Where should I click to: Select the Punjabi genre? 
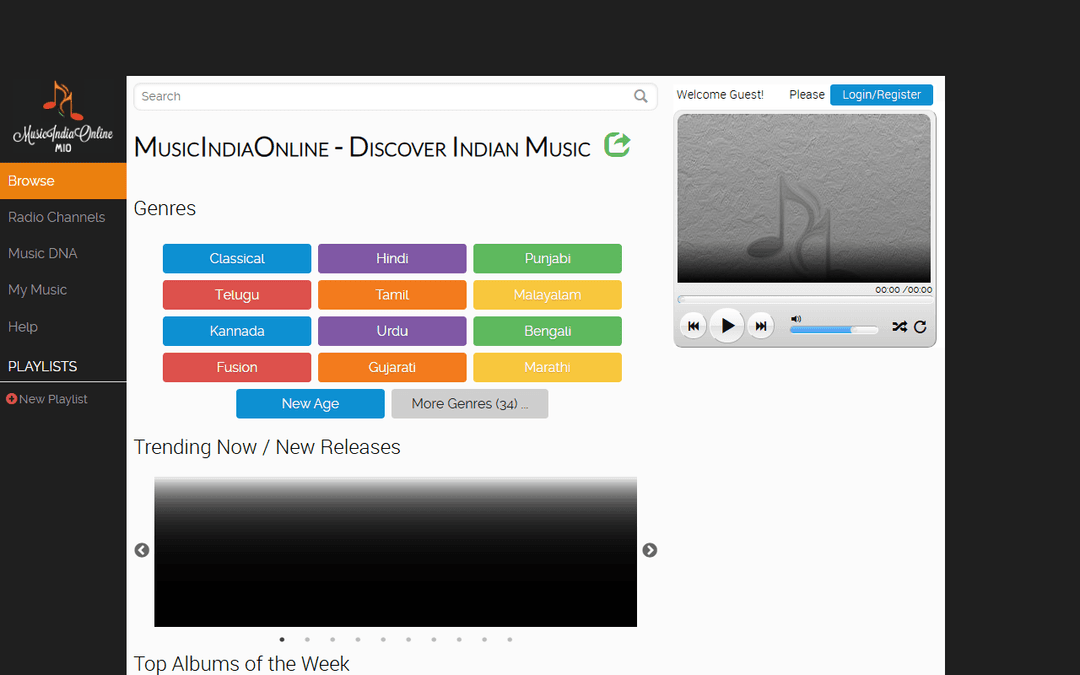point(548,258)
